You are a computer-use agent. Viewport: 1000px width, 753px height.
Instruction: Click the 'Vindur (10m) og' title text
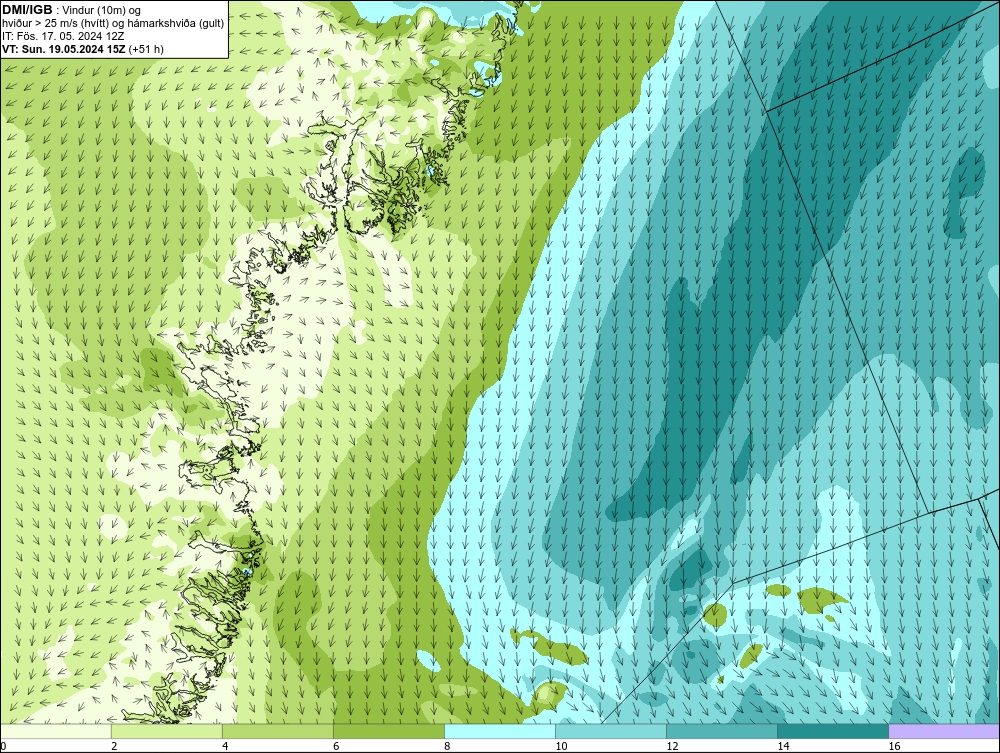101,11
